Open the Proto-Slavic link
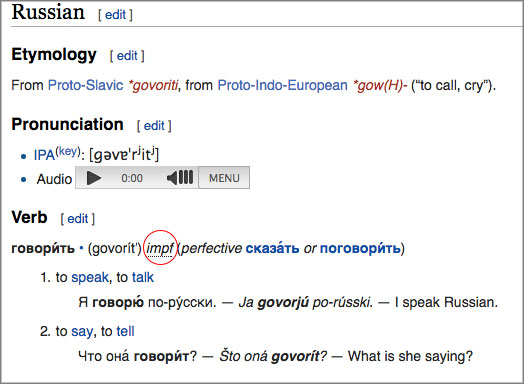 (x=86, y=85)
